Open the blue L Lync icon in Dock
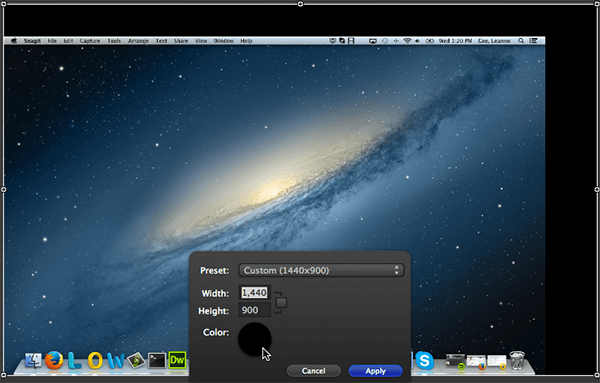 point(75,360)
